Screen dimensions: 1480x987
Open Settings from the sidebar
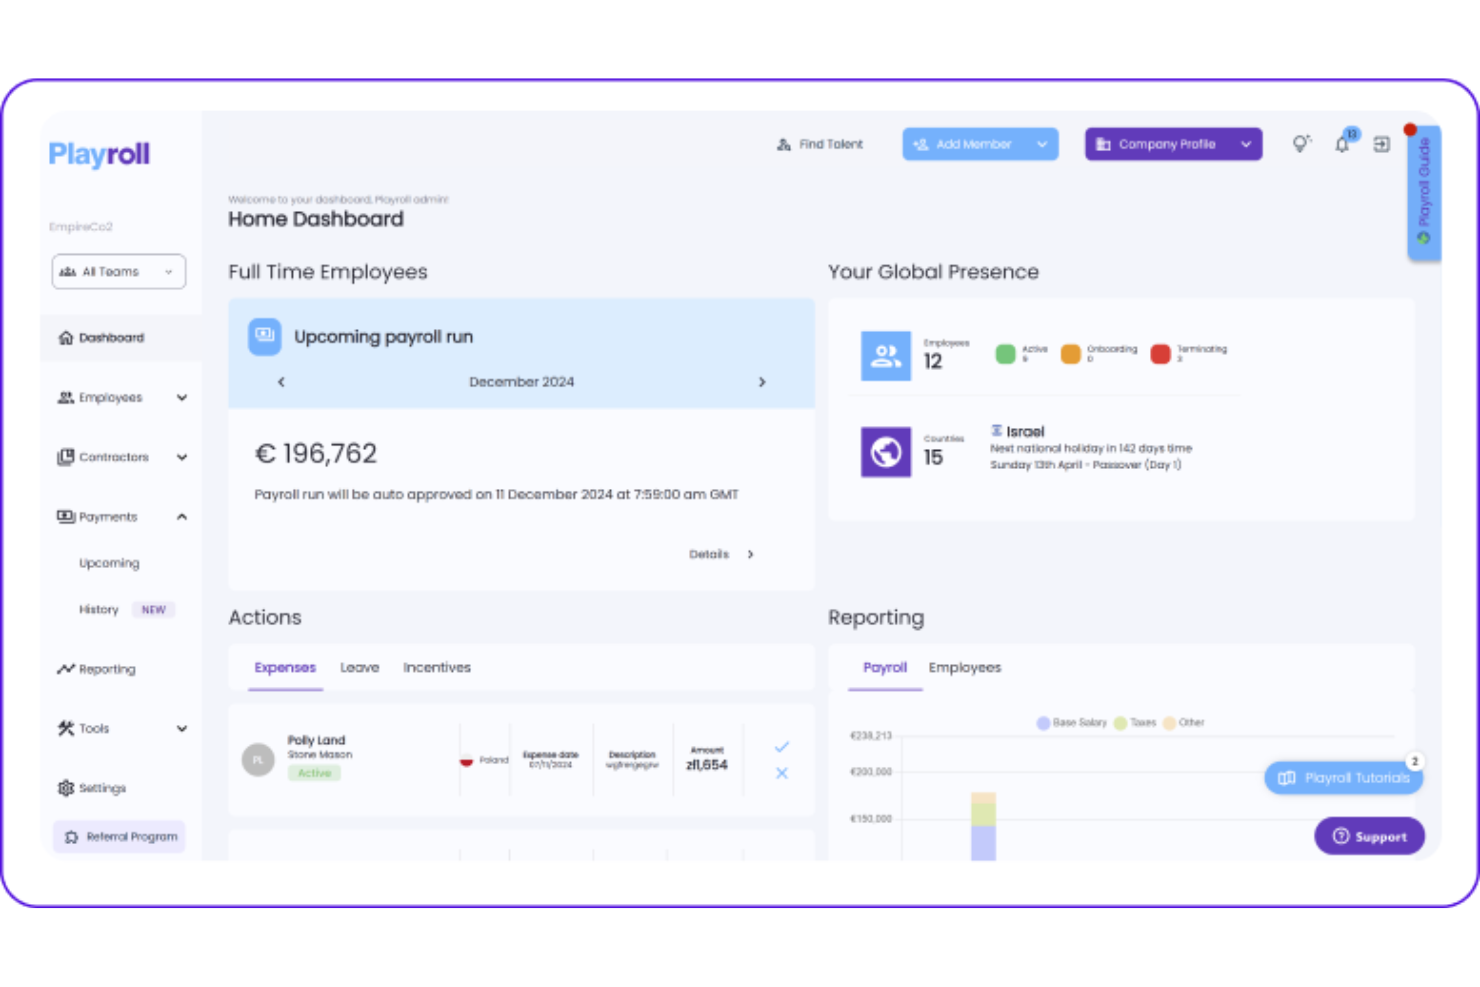pos(101,788)
